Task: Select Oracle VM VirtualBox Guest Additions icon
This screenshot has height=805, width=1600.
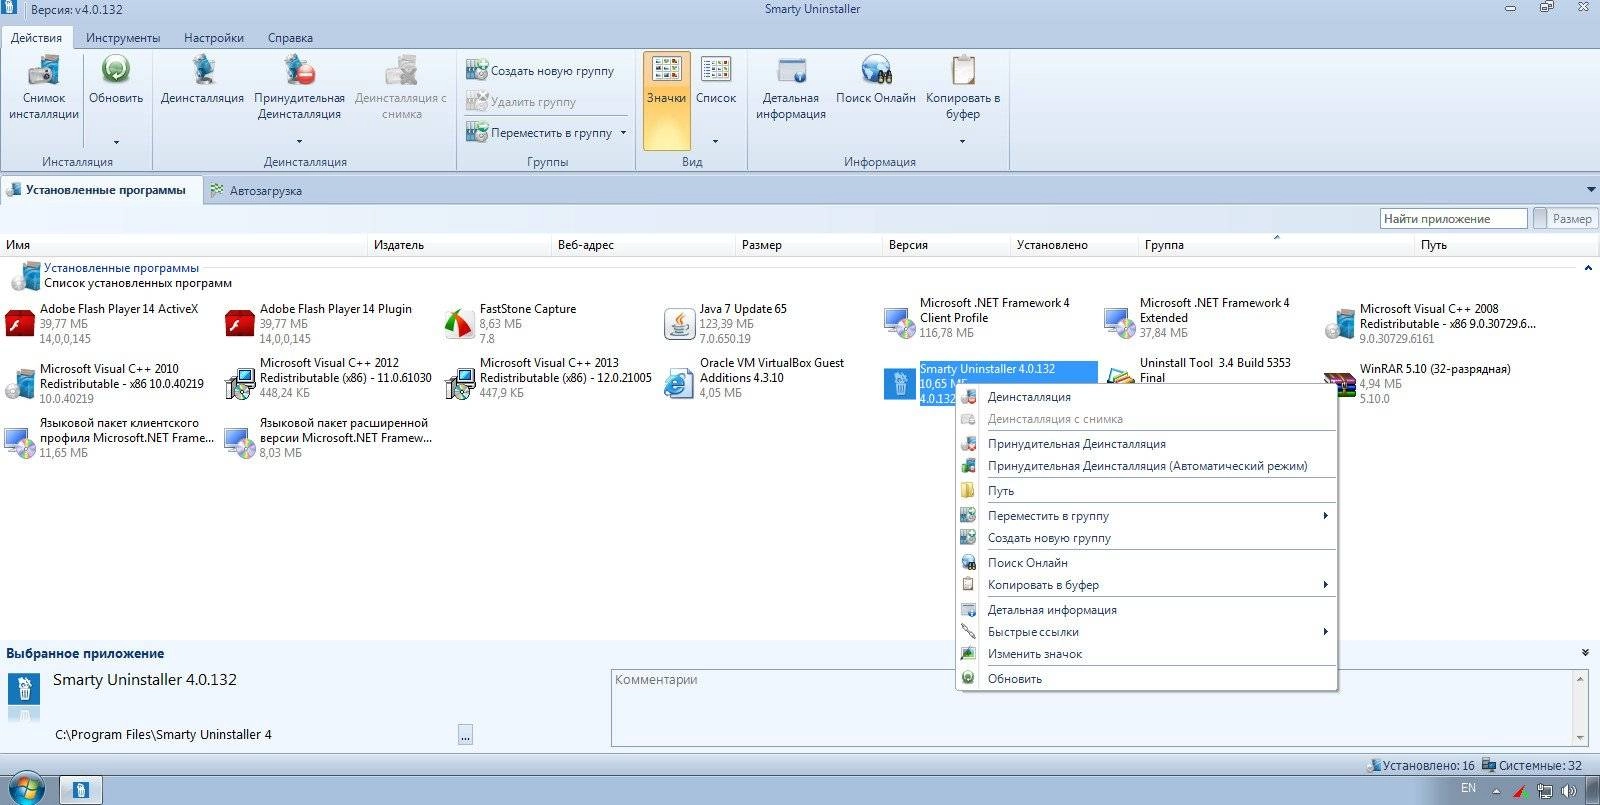Action: pyautogui.click(x=679, y=382)
